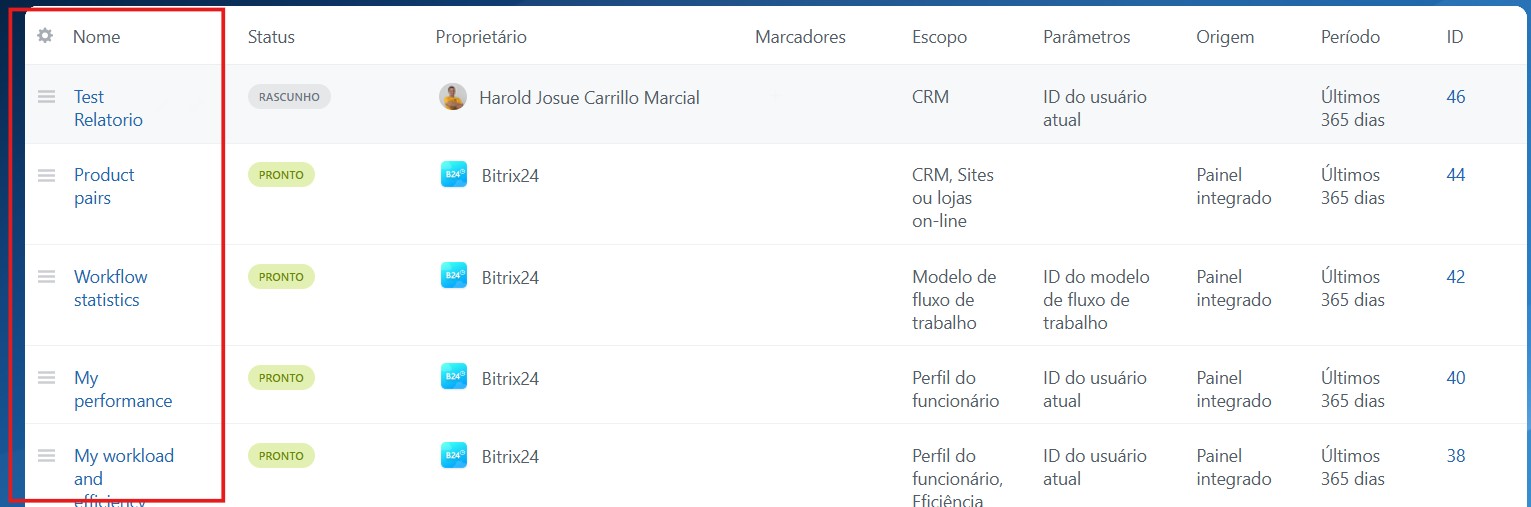Open the grid settings gear icon
This screenshot has height=507, width=1531.
pyautogui.click(x=44, y=36)
